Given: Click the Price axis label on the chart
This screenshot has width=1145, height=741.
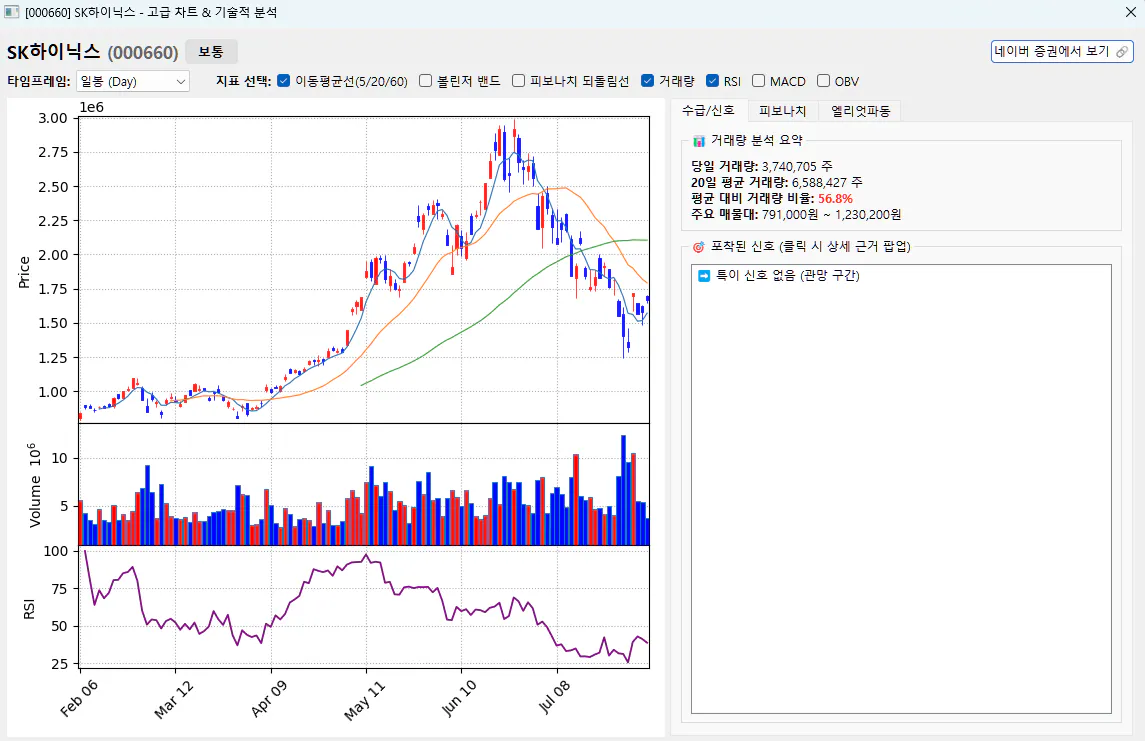Looking at the screenshot, I should (x=24, y=272).
